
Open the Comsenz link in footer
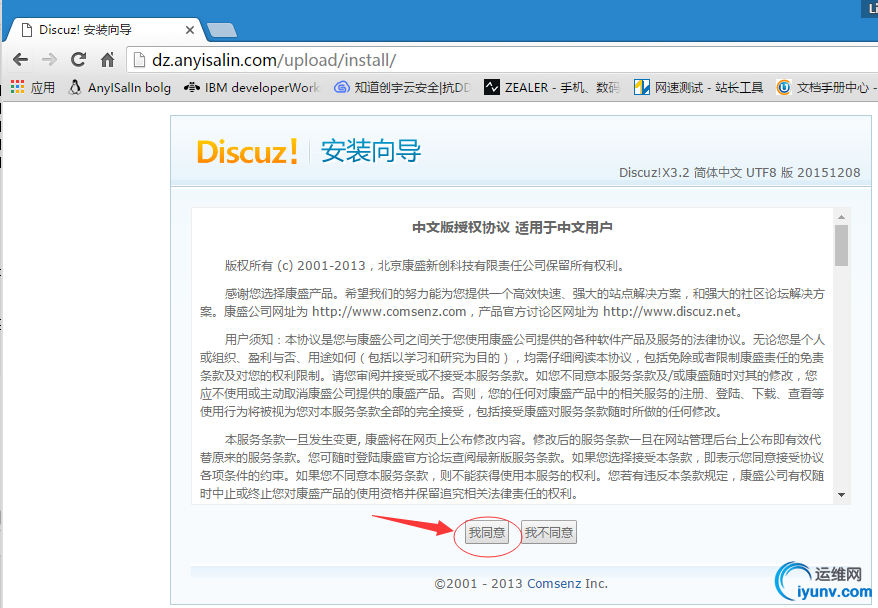point(554,583)
